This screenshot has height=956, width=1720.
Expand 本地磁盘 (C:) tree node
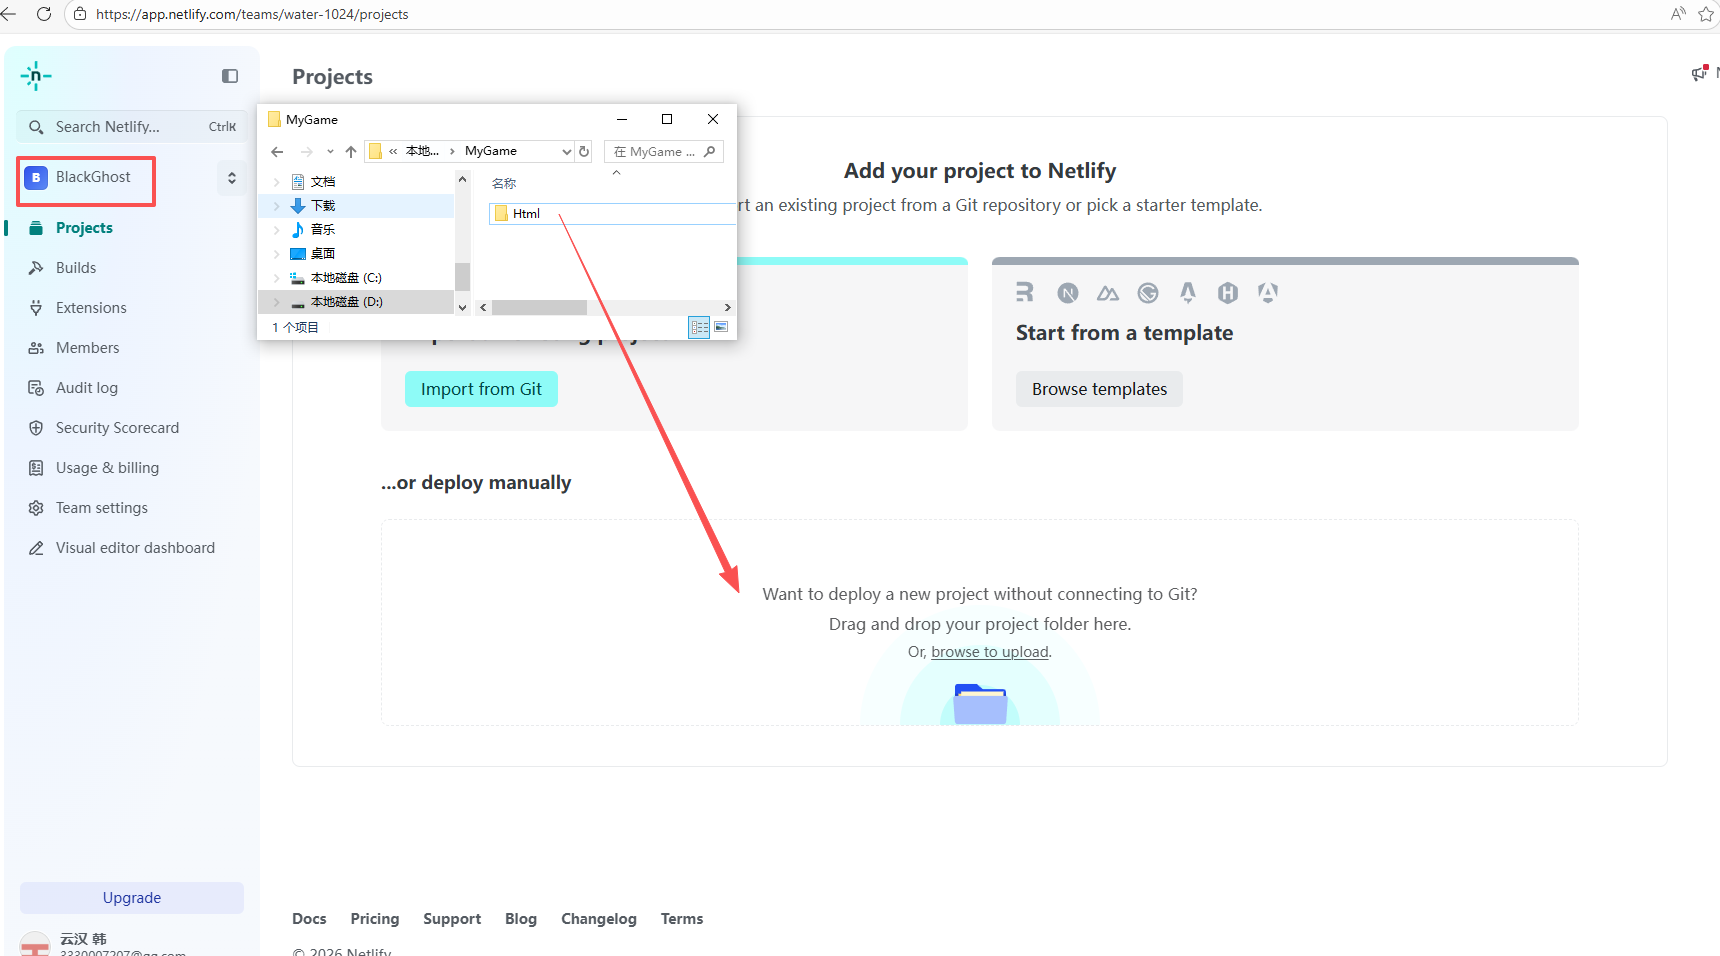[x=277, y=278]
